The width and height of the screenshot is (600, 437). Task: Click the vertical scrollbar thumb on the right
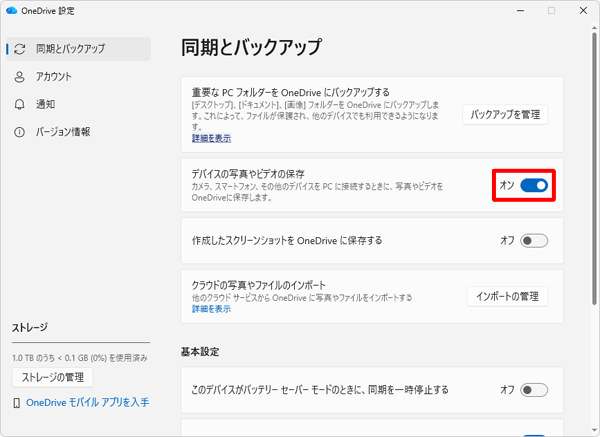[594, 168]
